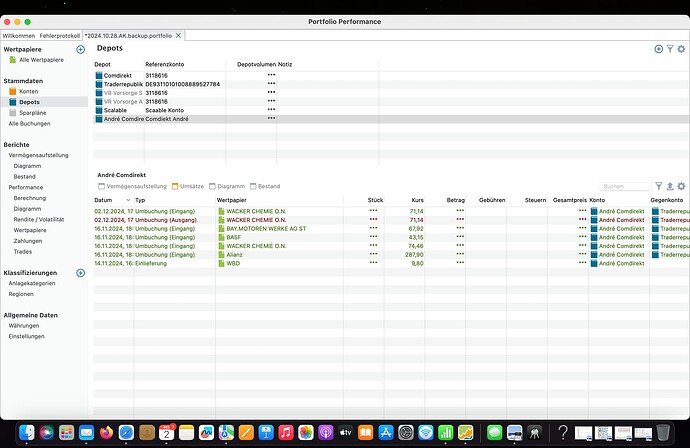The image size is (690, 448).
Task: Open the Depots settings gear icon
Action: pyautogui.click(x=681, y=49)
